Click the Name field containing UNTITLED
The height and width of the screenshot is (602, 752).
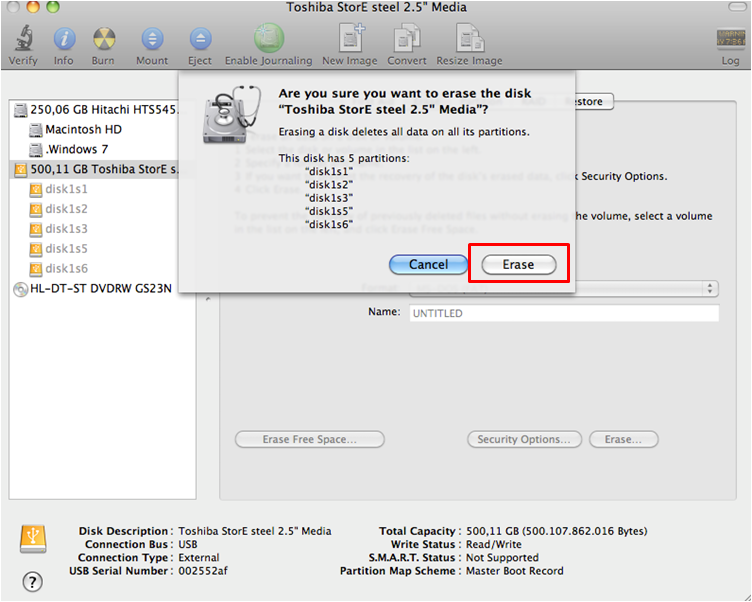tap(563, 313)
